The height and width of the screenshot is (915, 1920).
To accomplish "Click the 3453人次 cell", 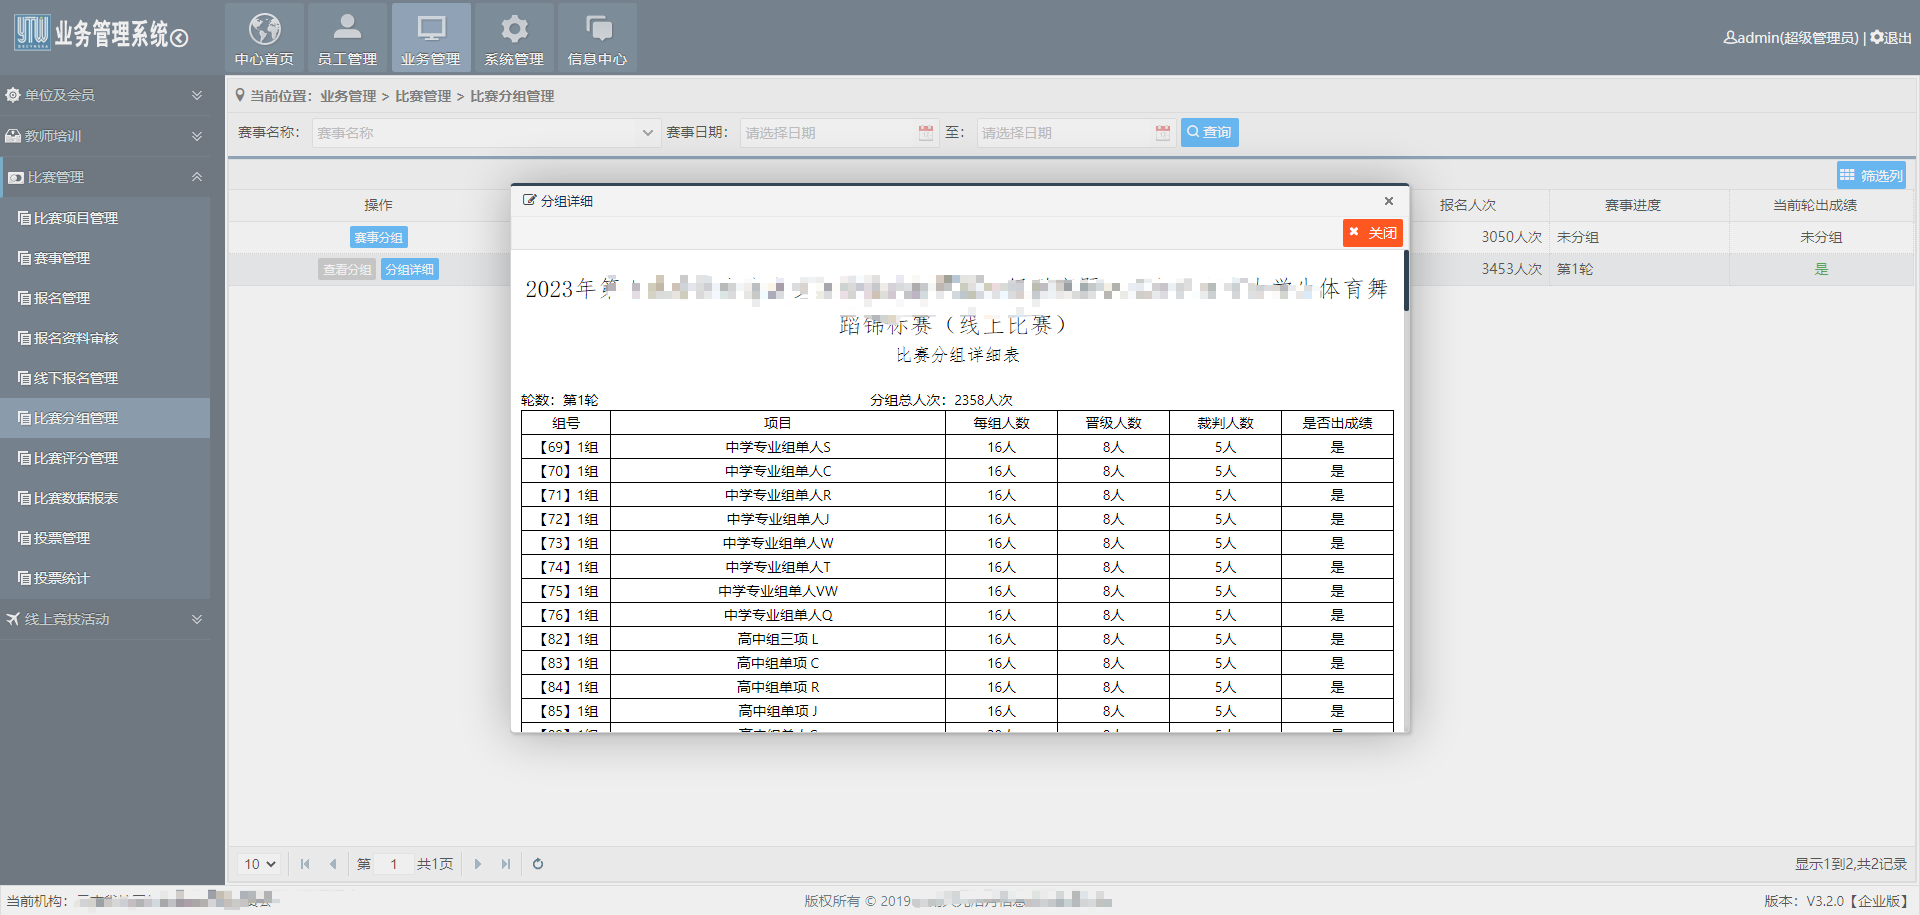I will click(x=1511, y=269).
